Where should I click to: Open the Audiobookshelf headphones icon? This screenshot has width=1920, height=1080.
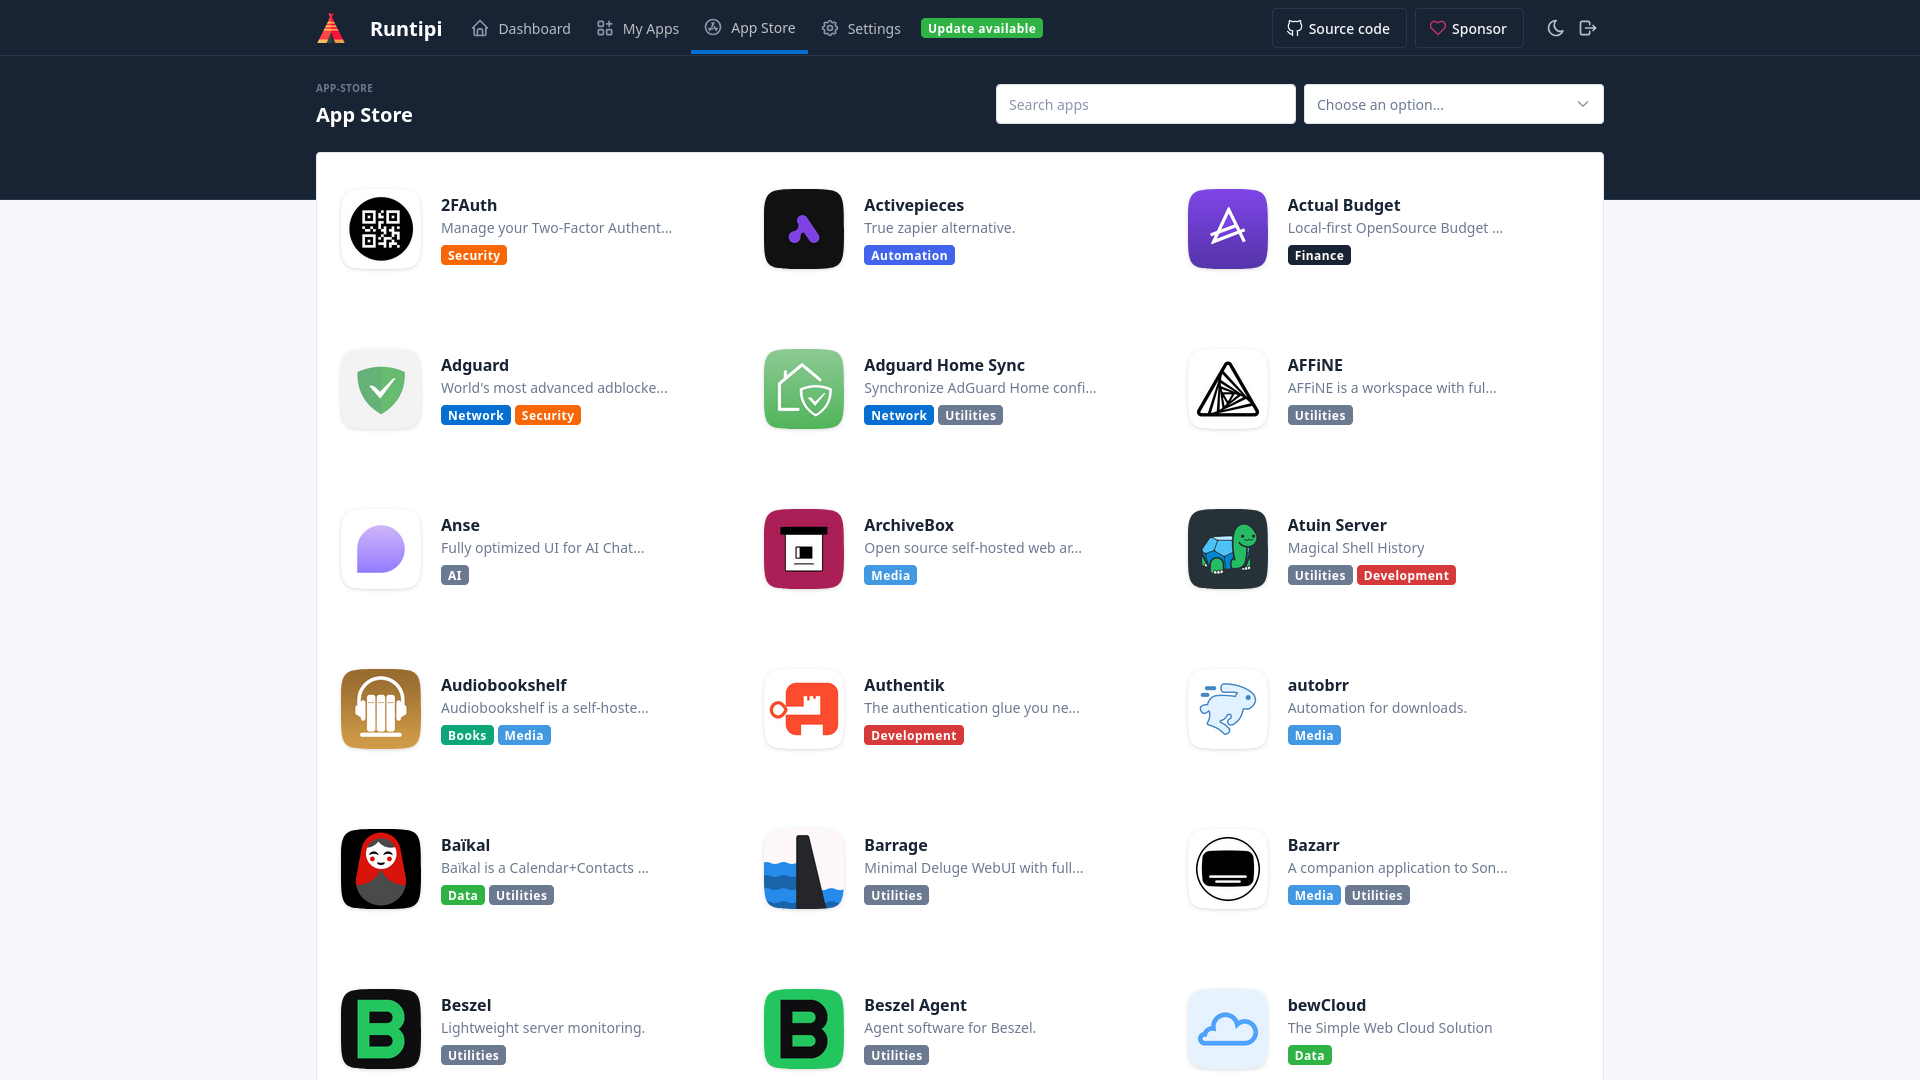pos(380,708)
